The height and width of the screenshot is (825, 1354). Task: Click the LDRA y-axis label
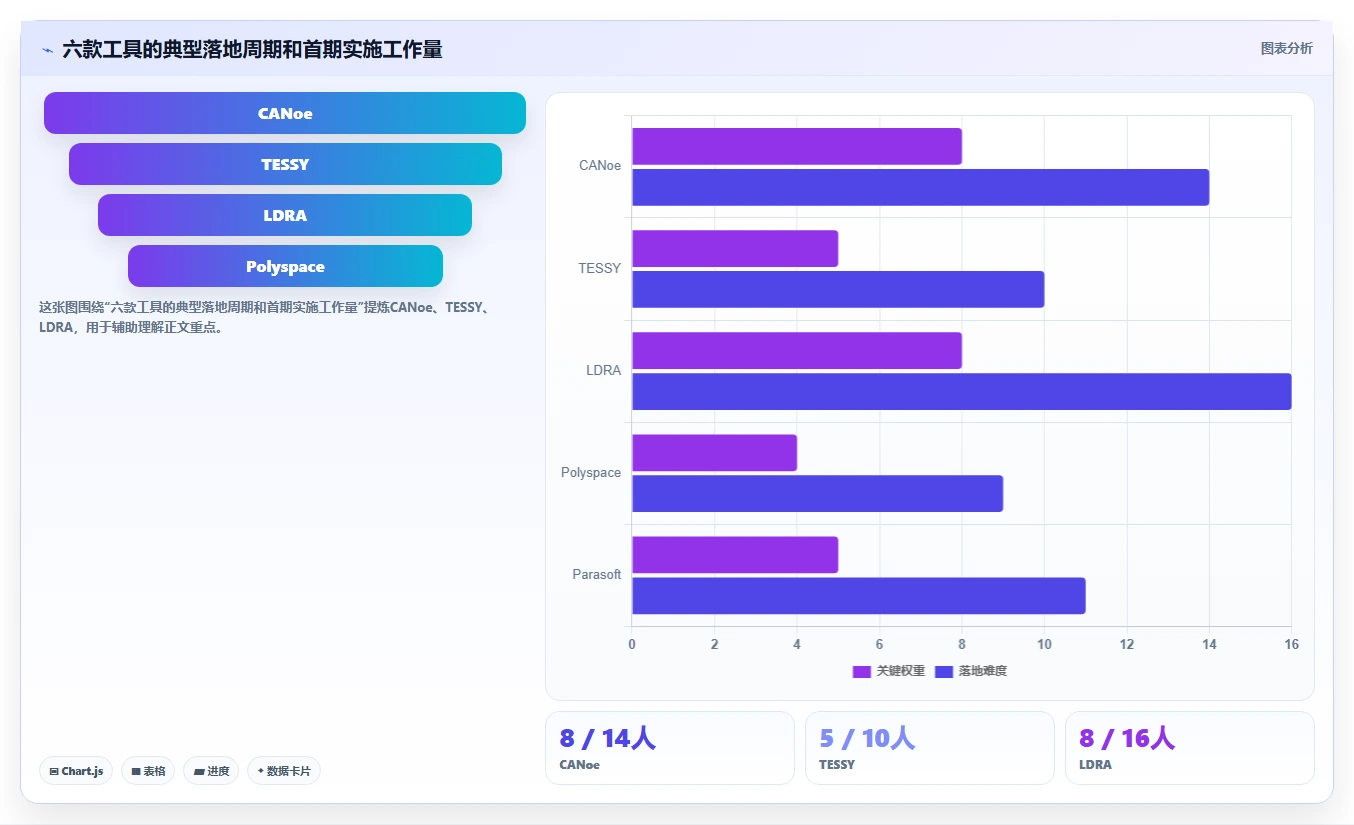pos(604,370)
